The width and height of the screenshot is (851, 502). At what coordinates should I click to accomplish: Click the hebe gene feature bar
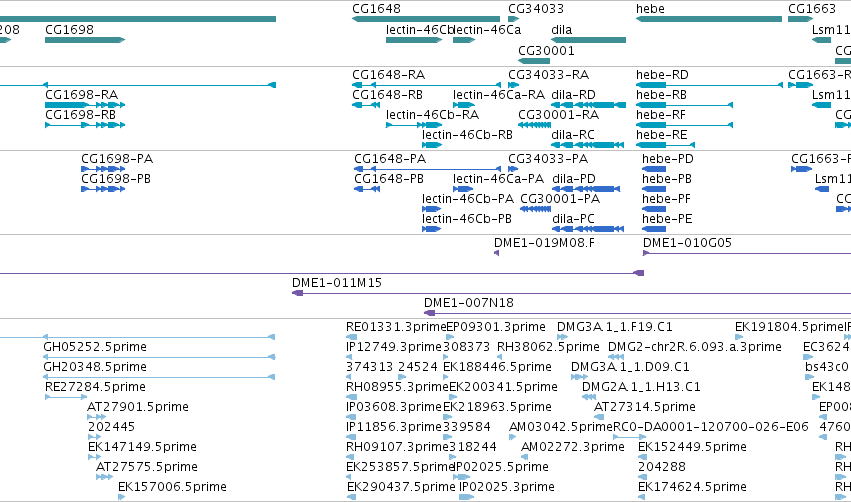pos(709,19)
